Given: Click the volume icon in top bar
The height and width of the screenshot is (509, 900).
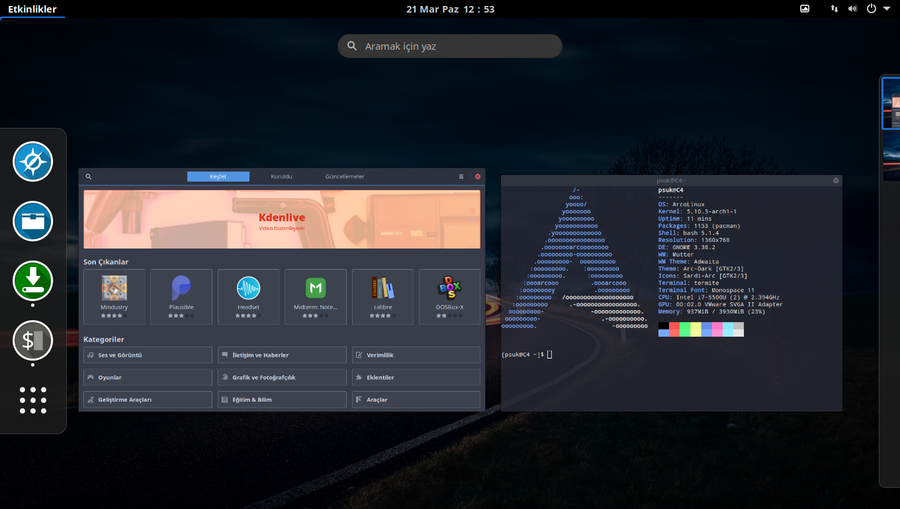Looking at the screenshot, I should tap(853, 9).
